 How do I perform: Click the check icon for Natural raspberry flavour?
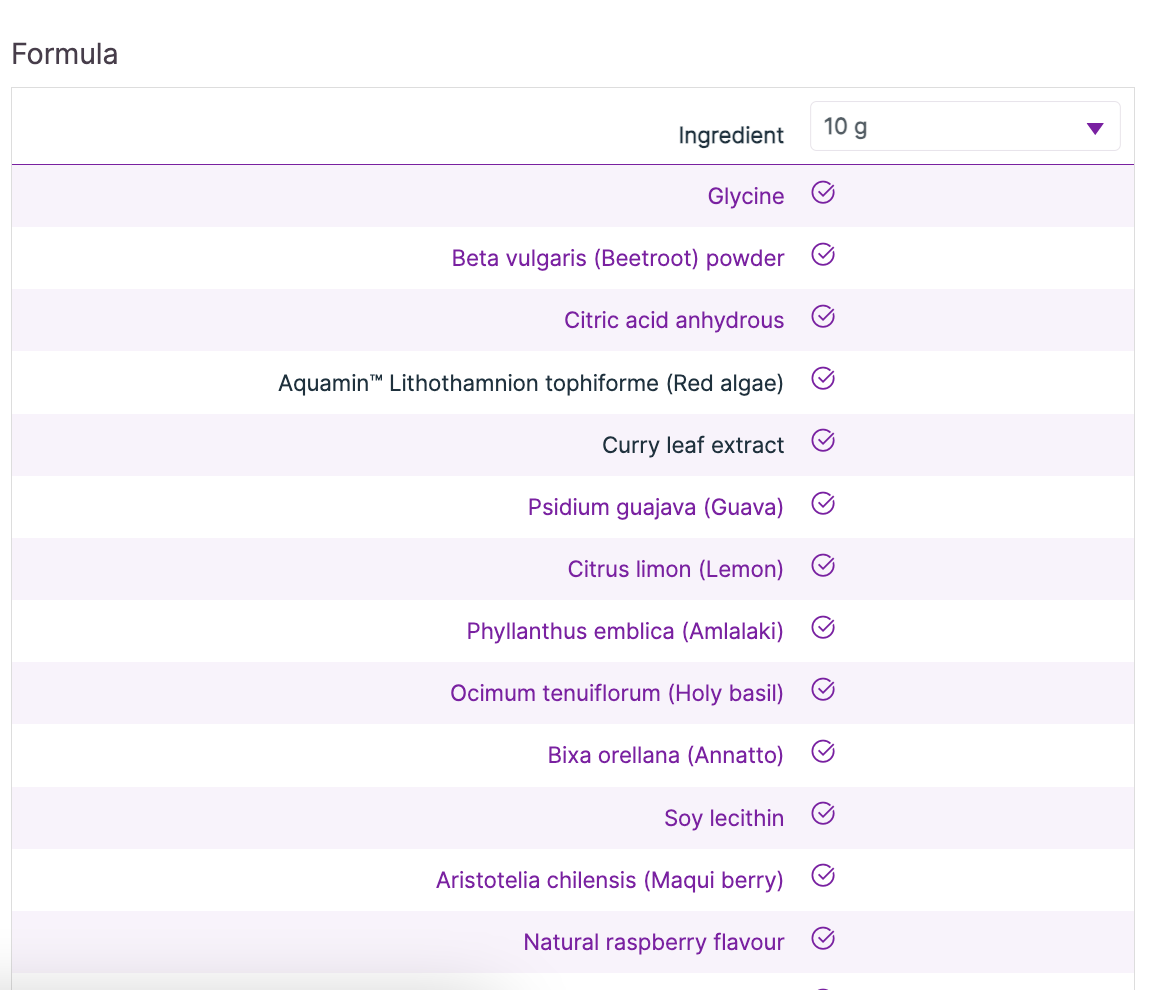(x=823, y=939)
